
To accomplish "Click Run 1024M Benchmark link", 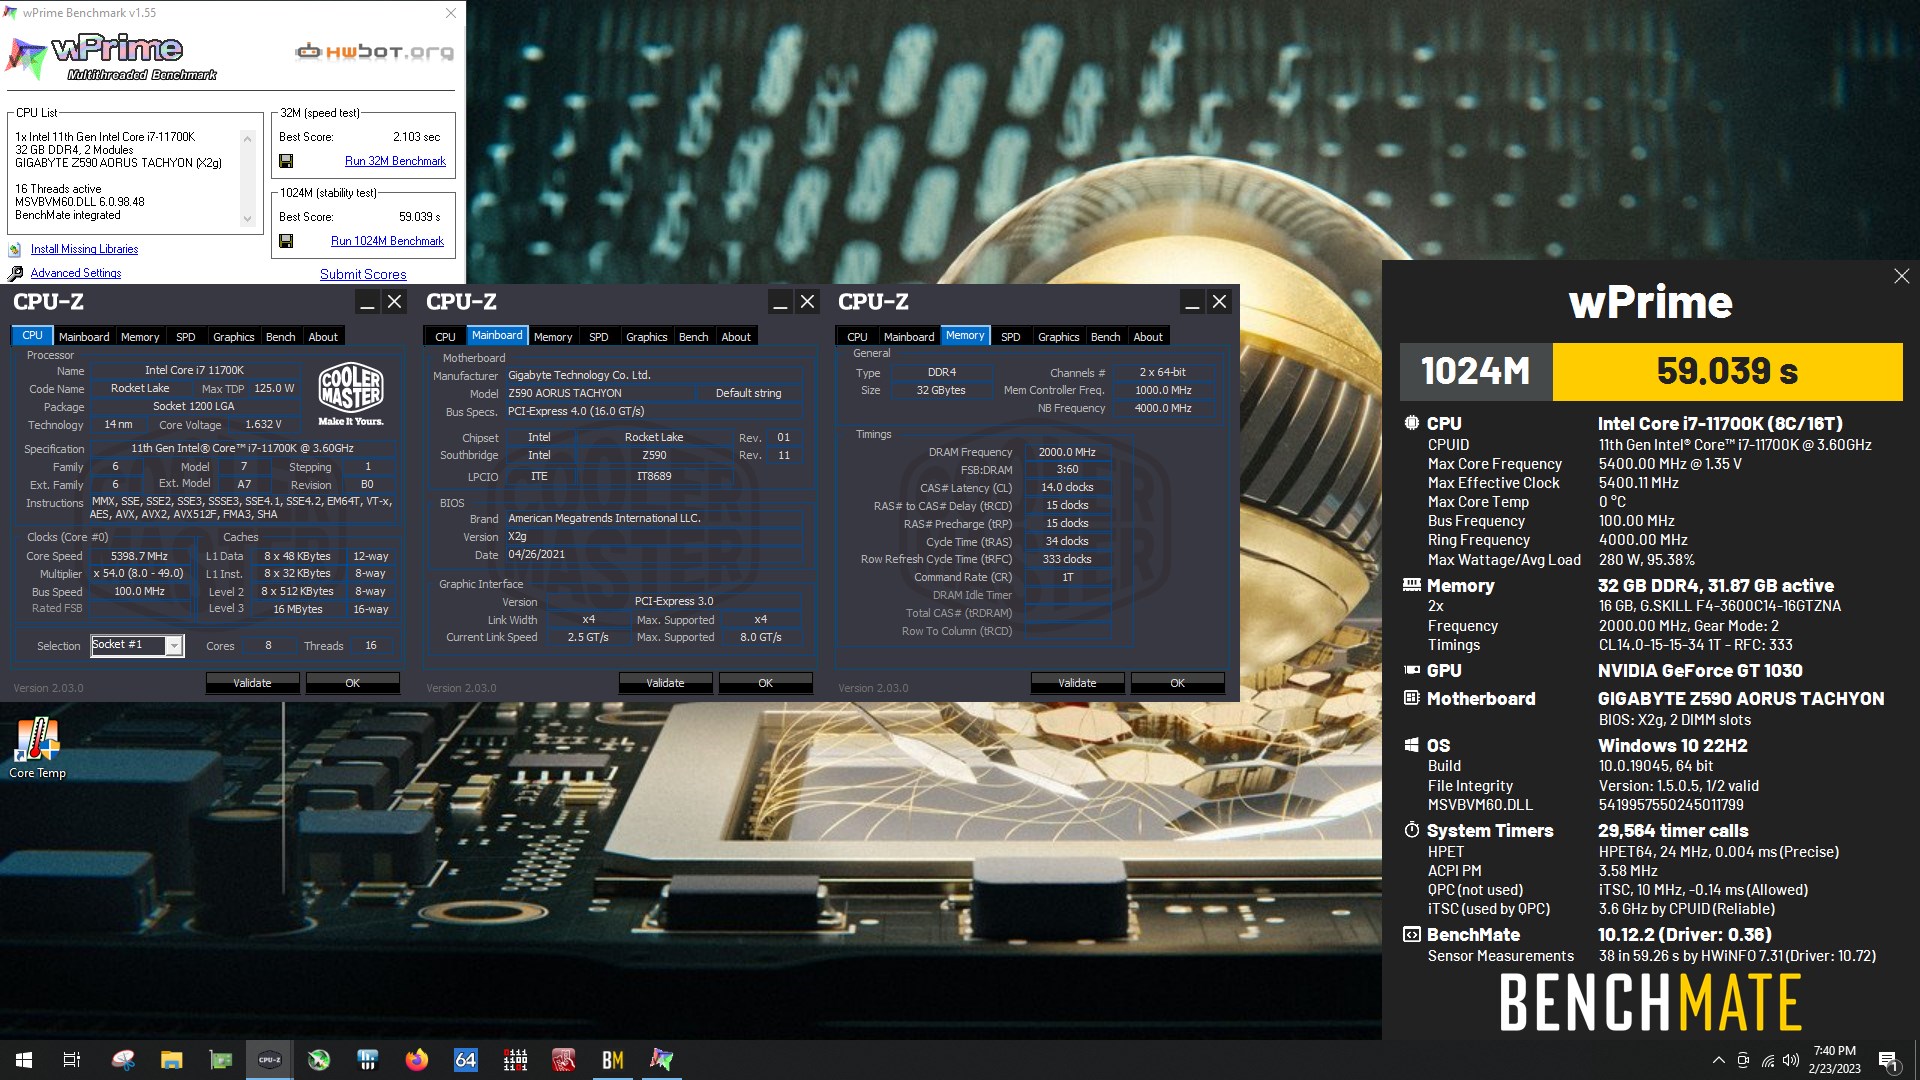I will (x=387, y=241).
